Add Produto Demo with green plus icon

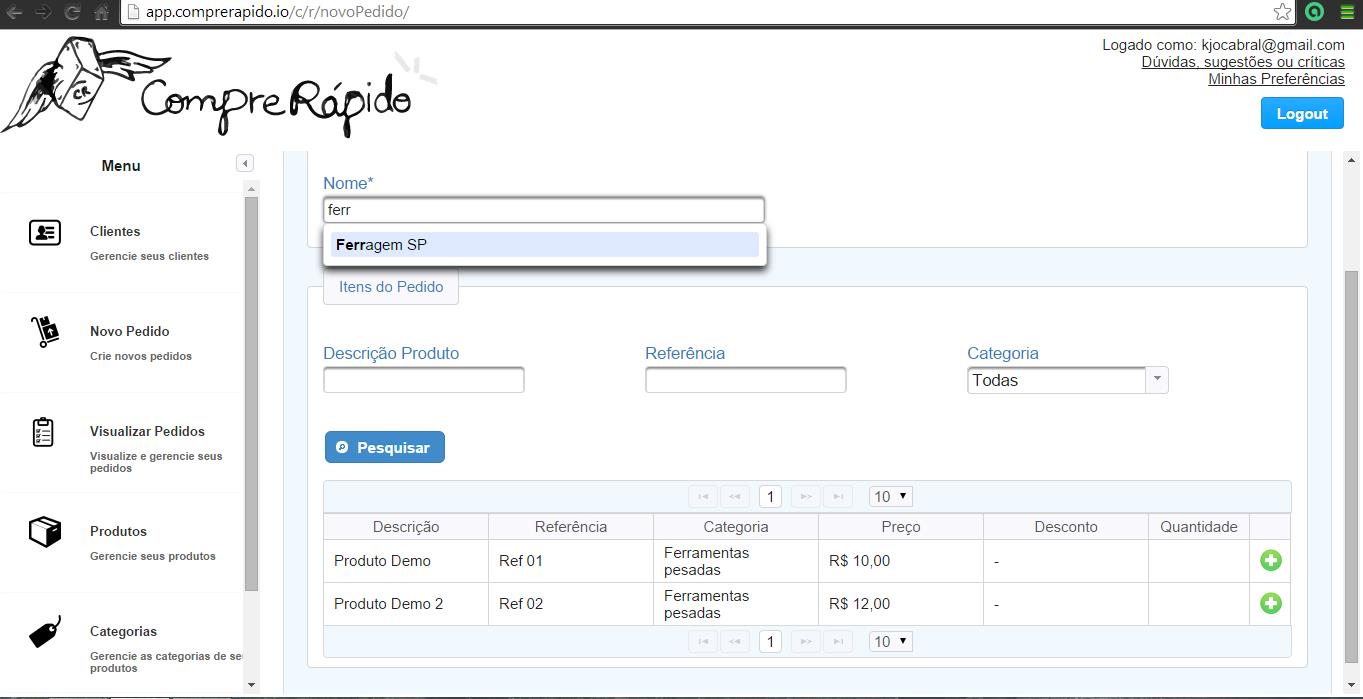pyautogui.click(x=1270, y=561)
